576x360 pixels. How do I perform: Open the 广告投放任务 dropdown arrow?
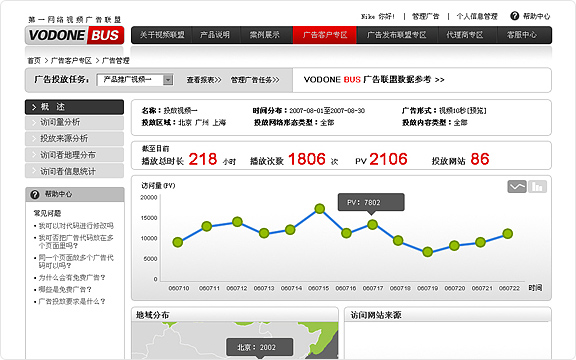click(168, 80)
